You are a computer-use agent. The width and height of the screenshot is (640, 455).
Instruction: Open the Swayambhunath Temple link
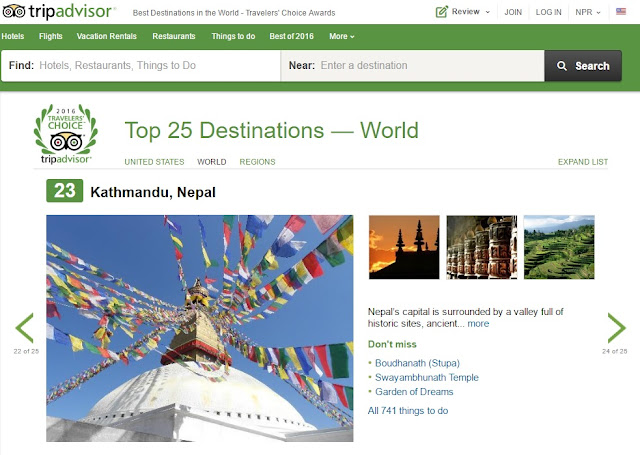pyautogui.click(x=427, y=377)
